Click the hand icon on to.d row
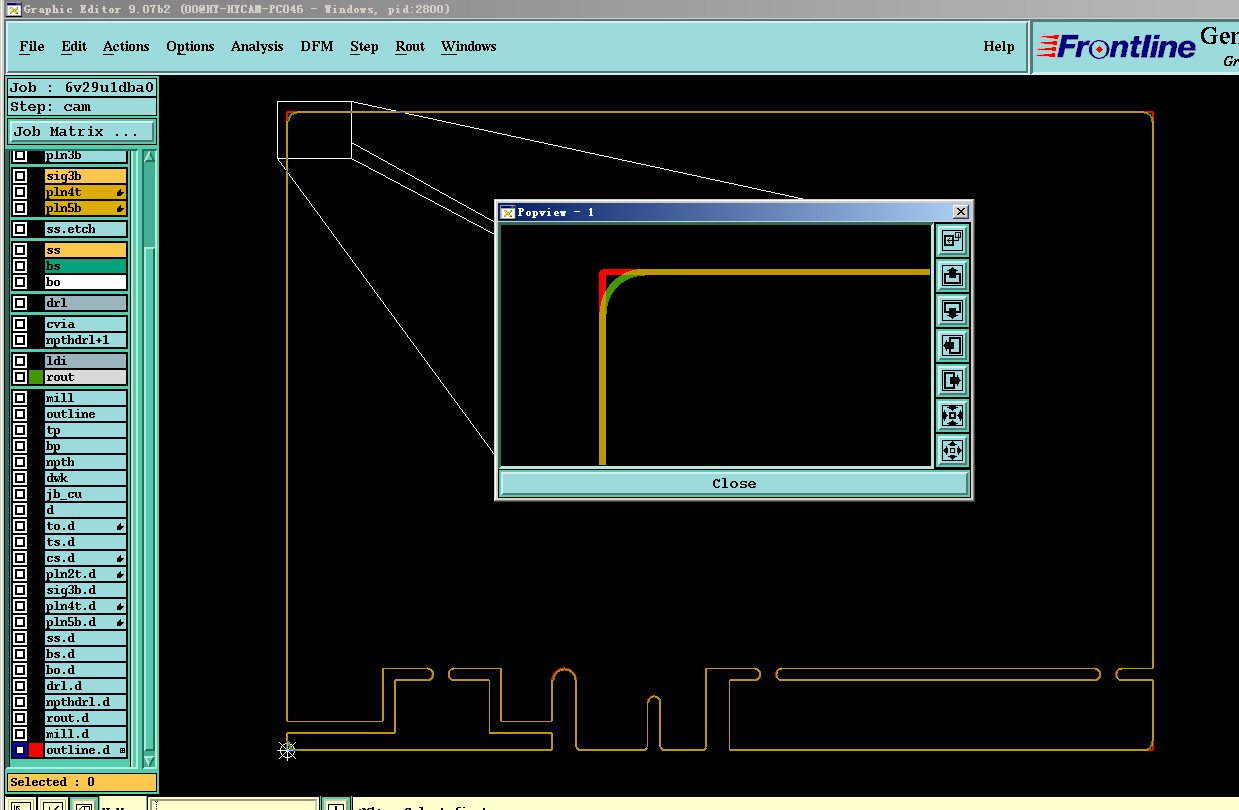The image size is (1239, 810). click(120, 526)
